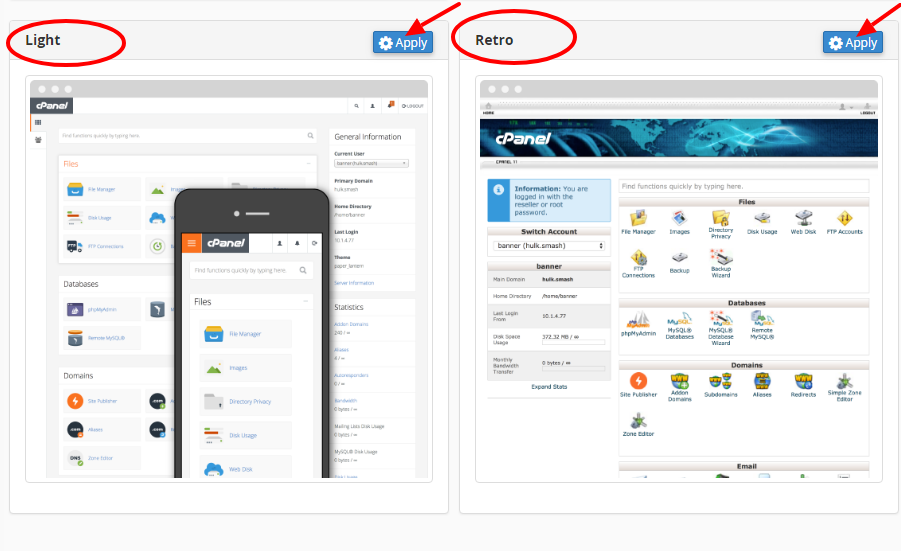
Task: Open Current User dropdown in Light preview
Action: 371,163
